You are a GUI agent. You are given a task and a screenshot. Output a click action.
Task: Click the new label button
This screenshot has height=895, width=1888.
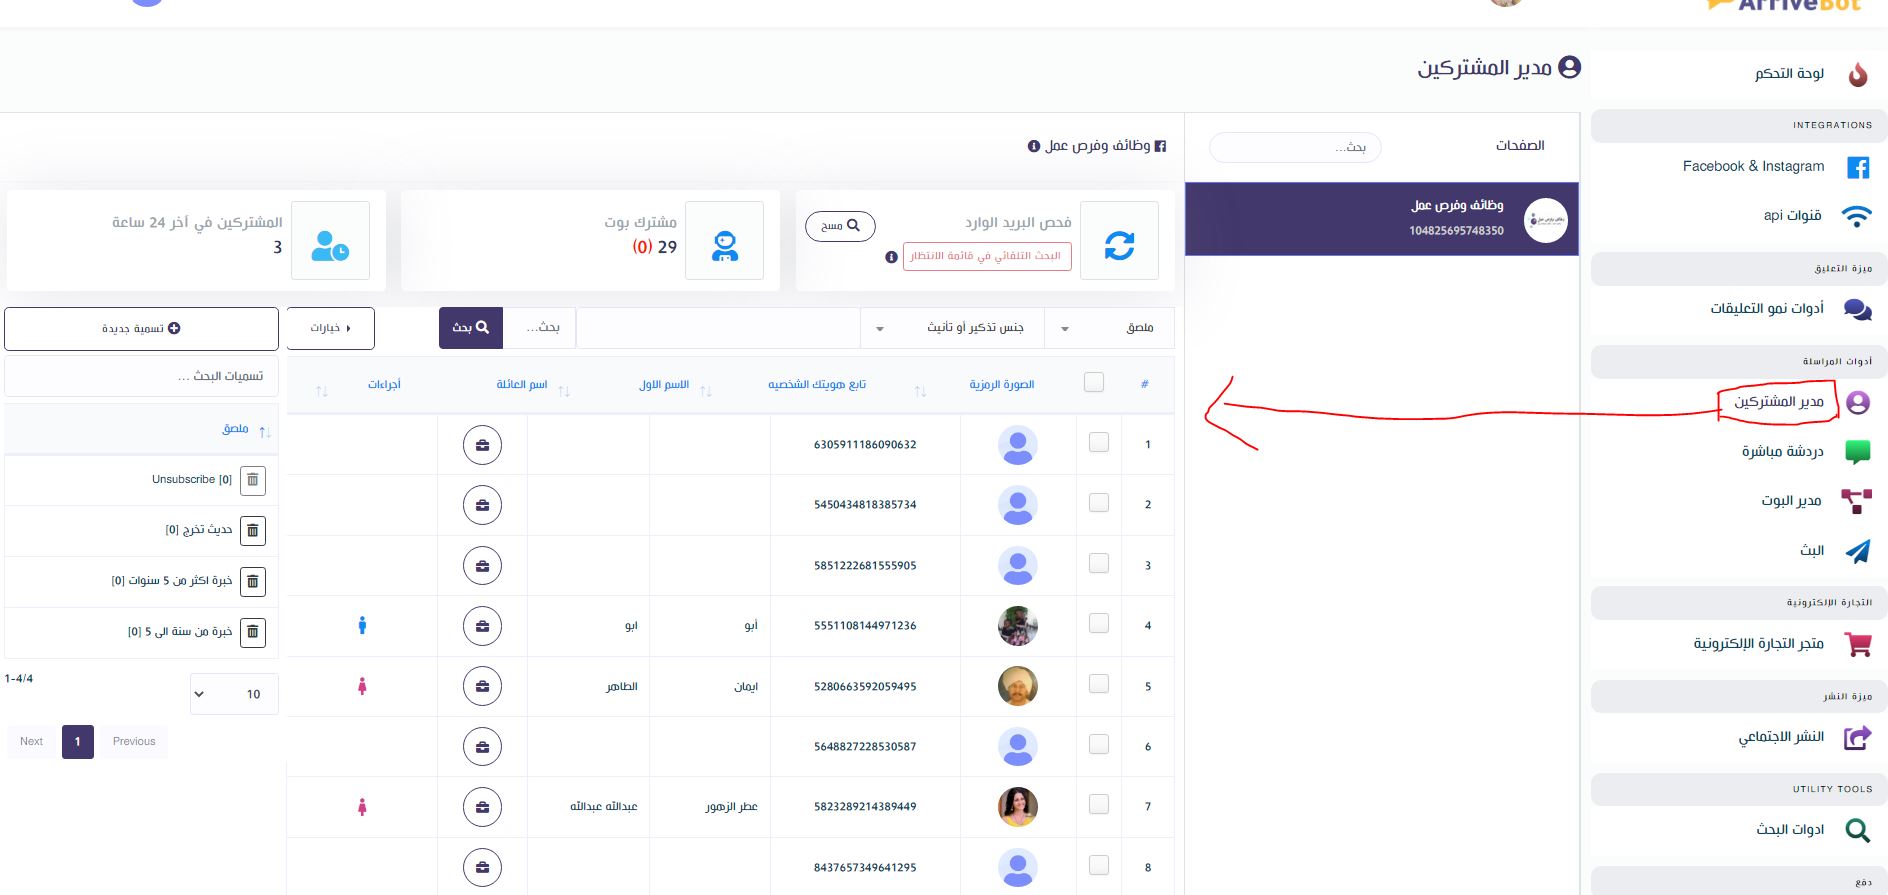tap(141, 328)
